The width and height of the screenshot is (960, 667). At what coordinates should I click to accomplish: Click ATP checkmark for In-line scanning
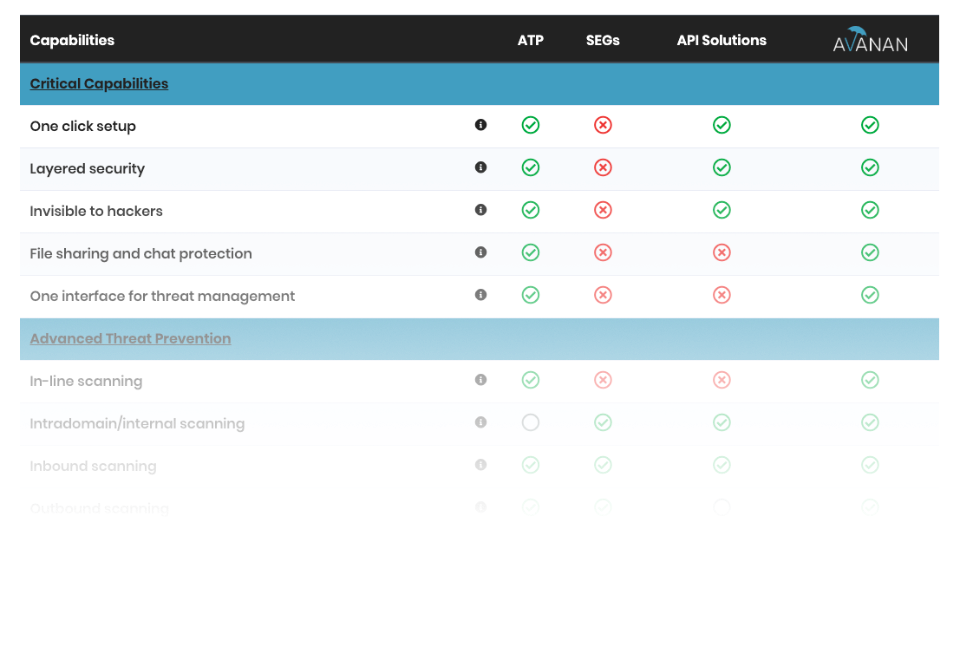tap(530, 380)
